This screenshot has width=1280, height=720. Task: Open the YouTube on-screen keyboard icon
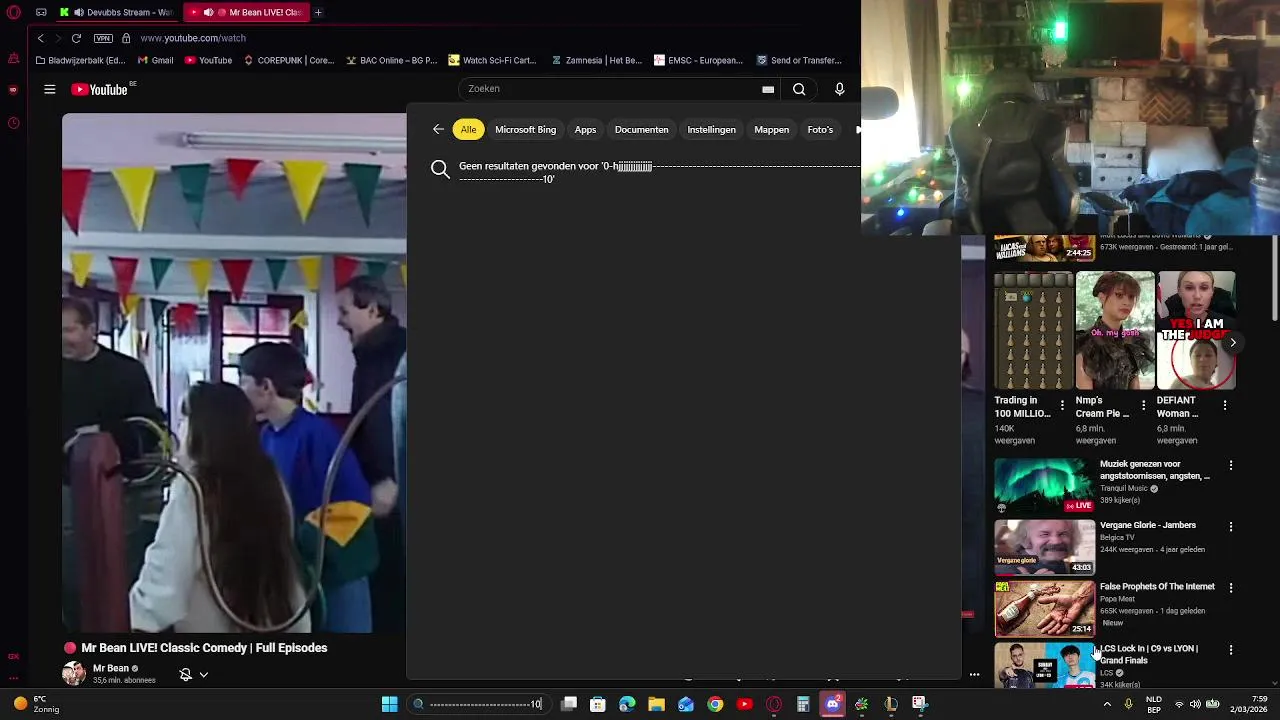(x=768, y=89)
